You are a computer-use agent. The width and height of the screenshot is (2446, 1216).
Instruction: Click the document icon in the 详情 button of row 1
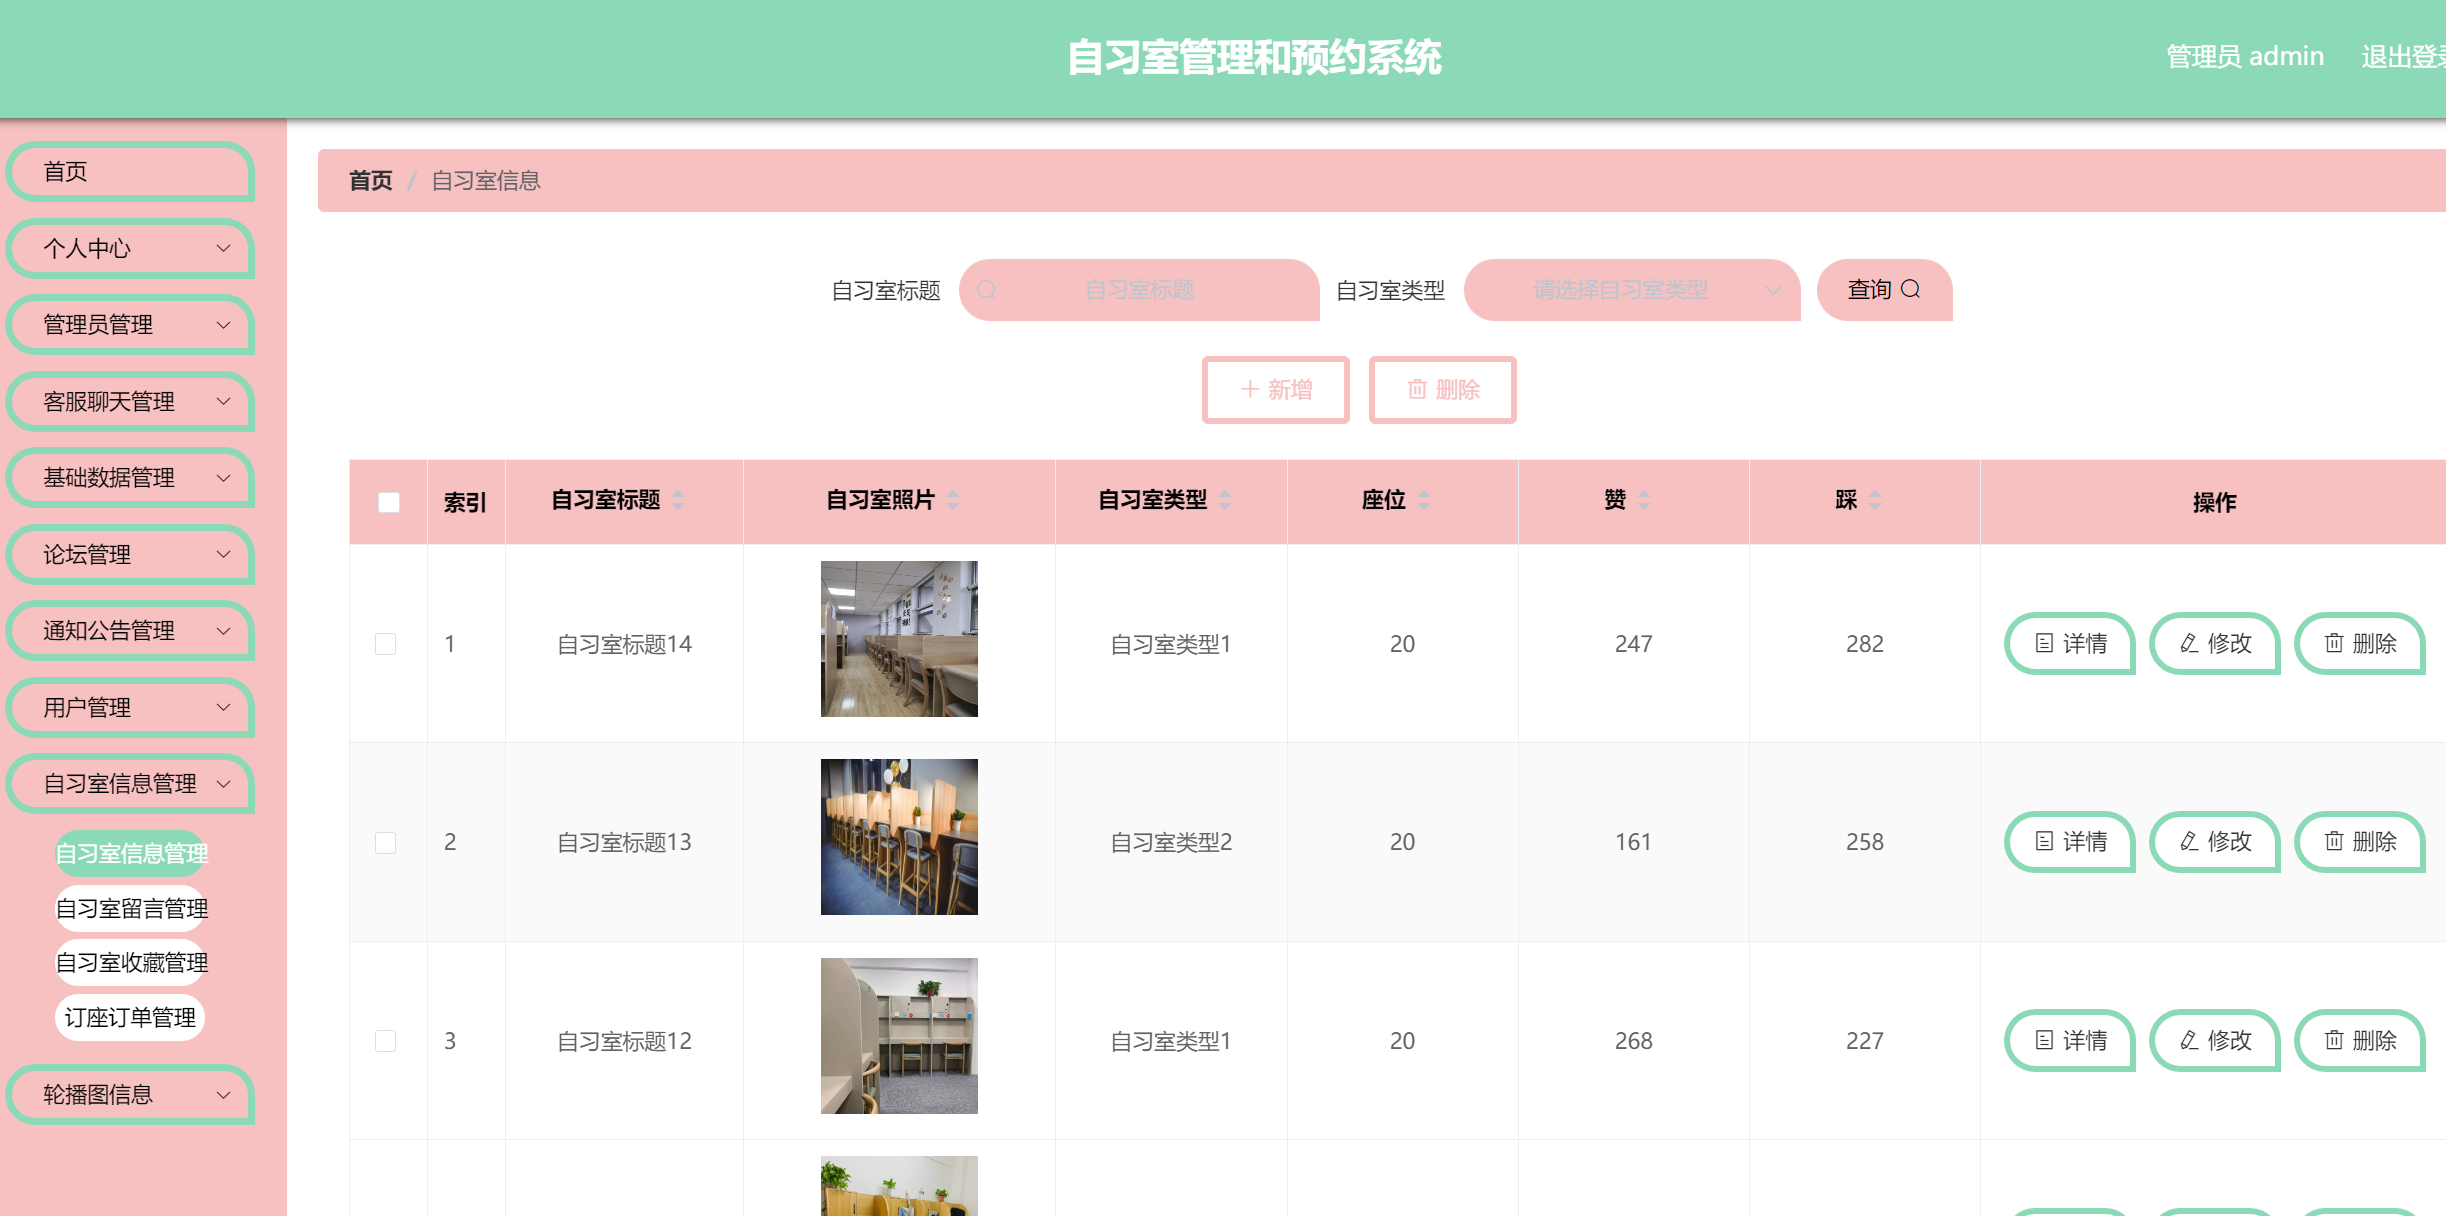pos(2044,644)
